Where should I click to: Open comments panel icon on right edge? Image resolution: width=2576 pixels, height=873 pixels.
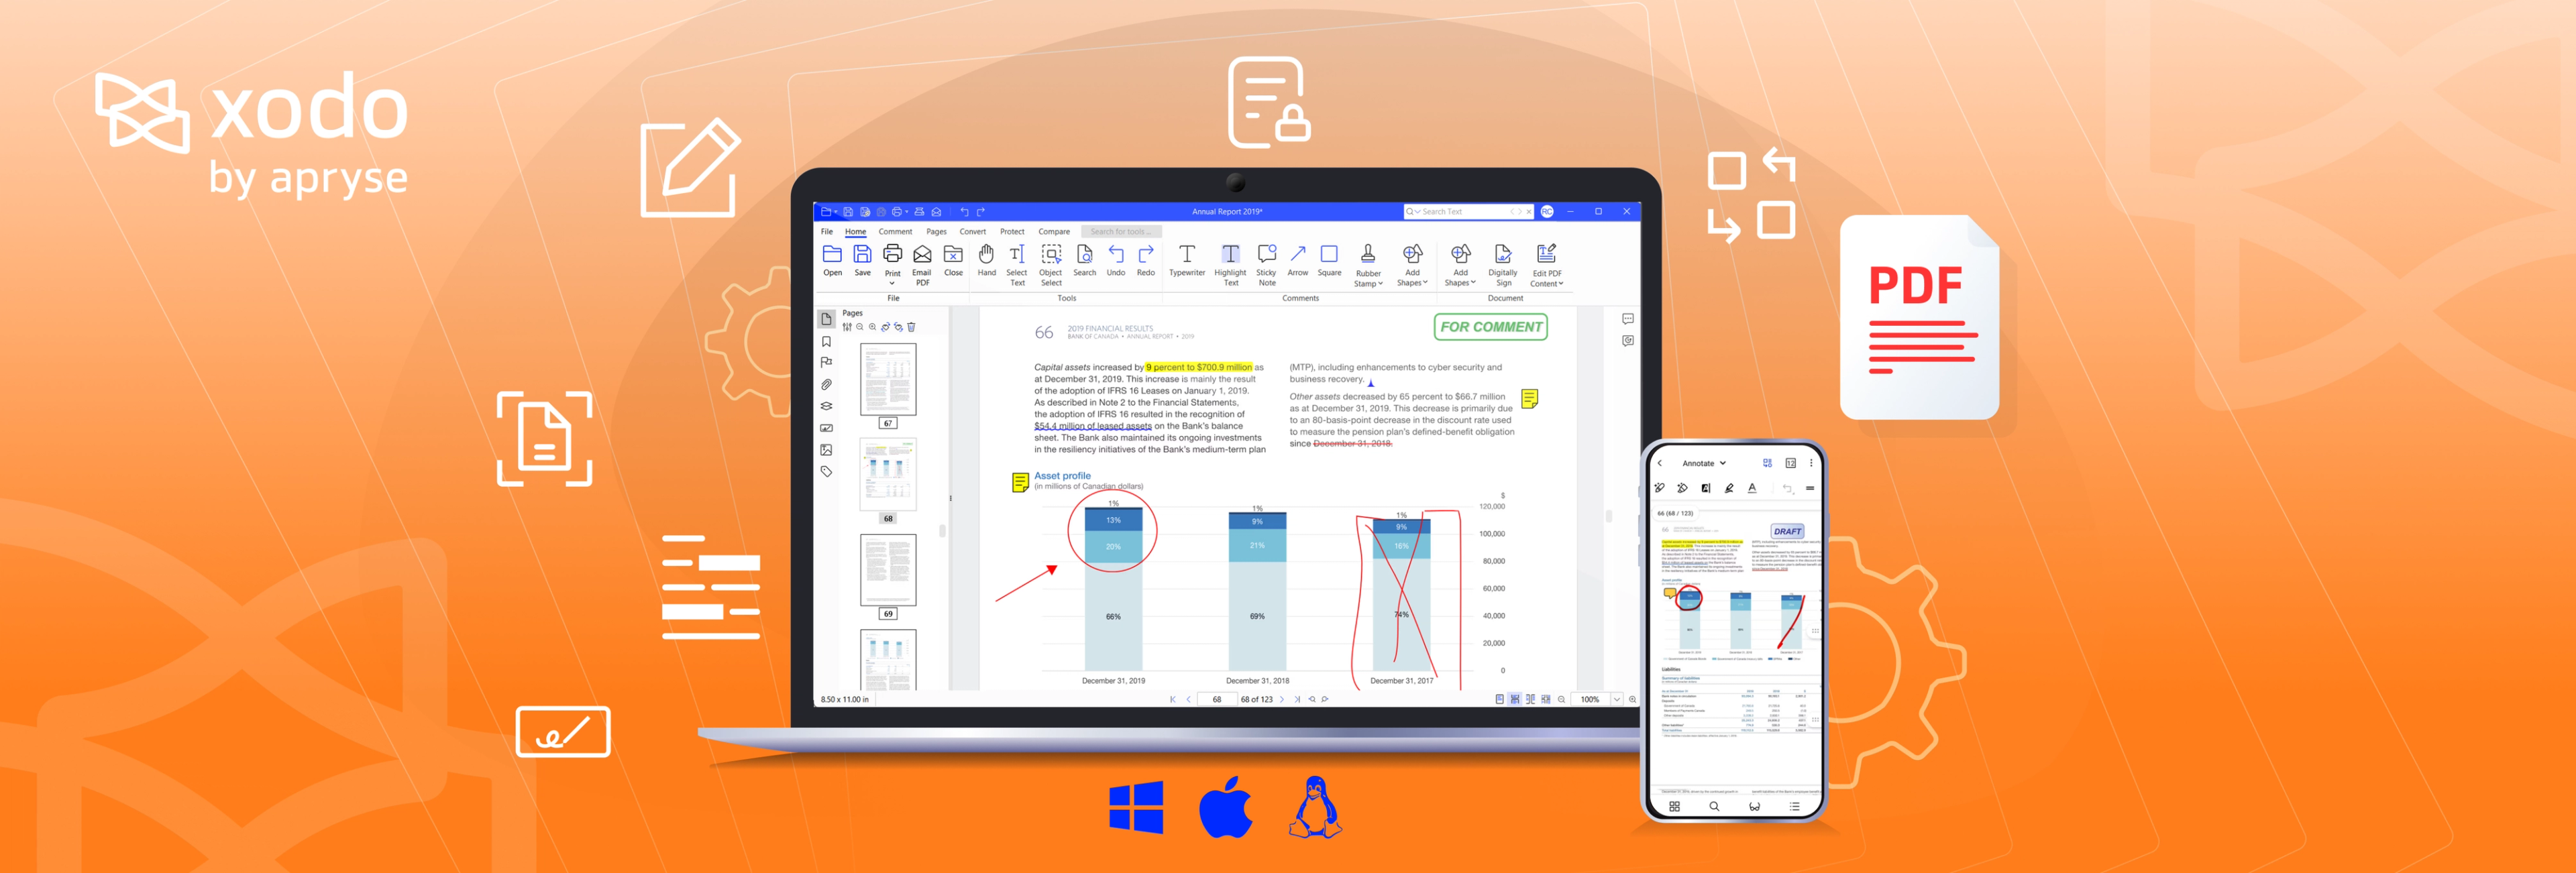pyautogui.click(x=1627, y=319)
